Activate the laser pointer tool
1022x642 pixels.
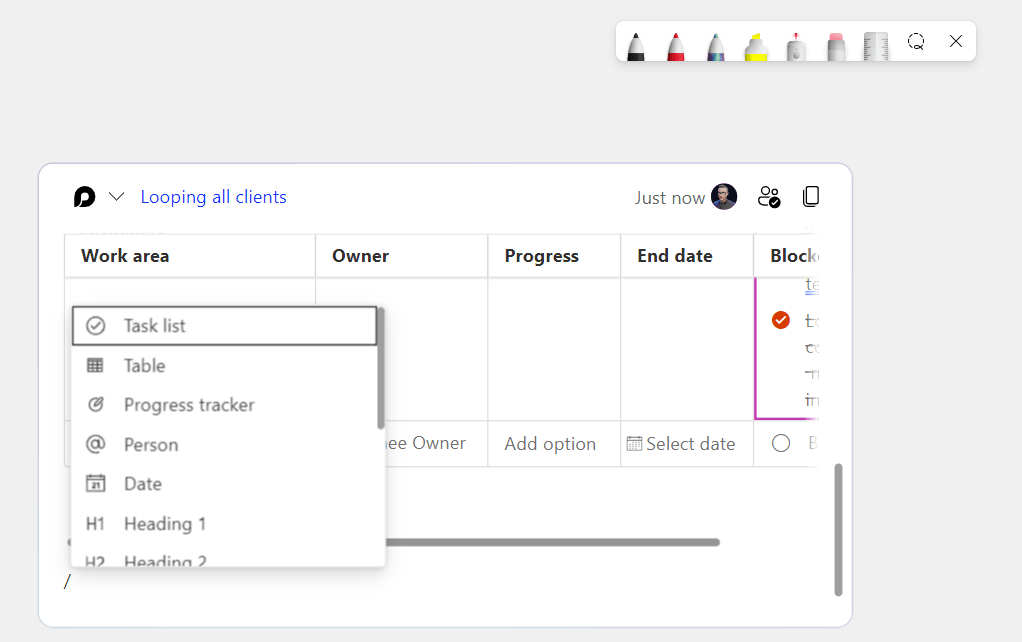796,45
